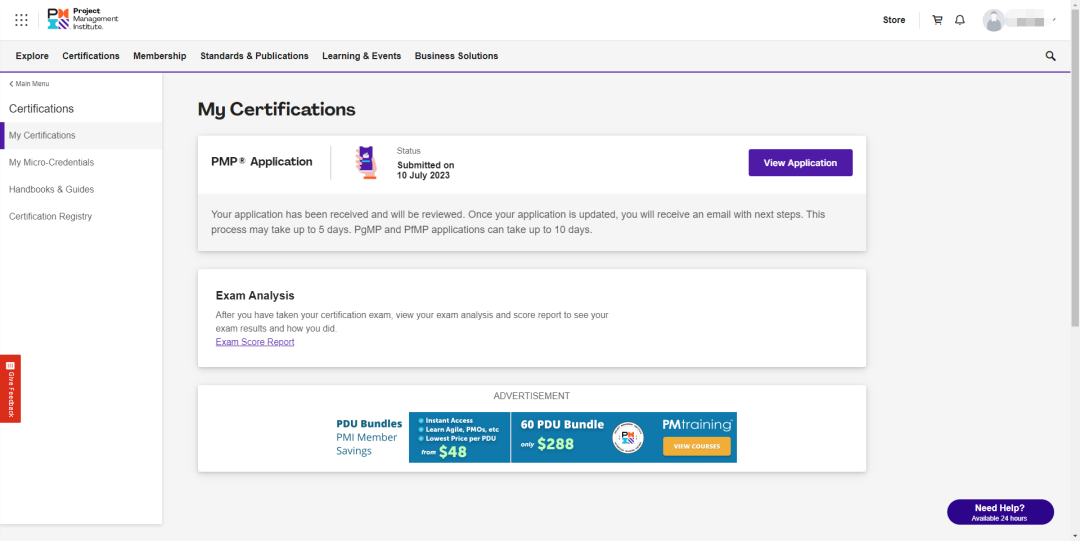The image size is (1080, 541).
Task: Click the PDU Bundles ad banner text
Action: click(368, 438)
